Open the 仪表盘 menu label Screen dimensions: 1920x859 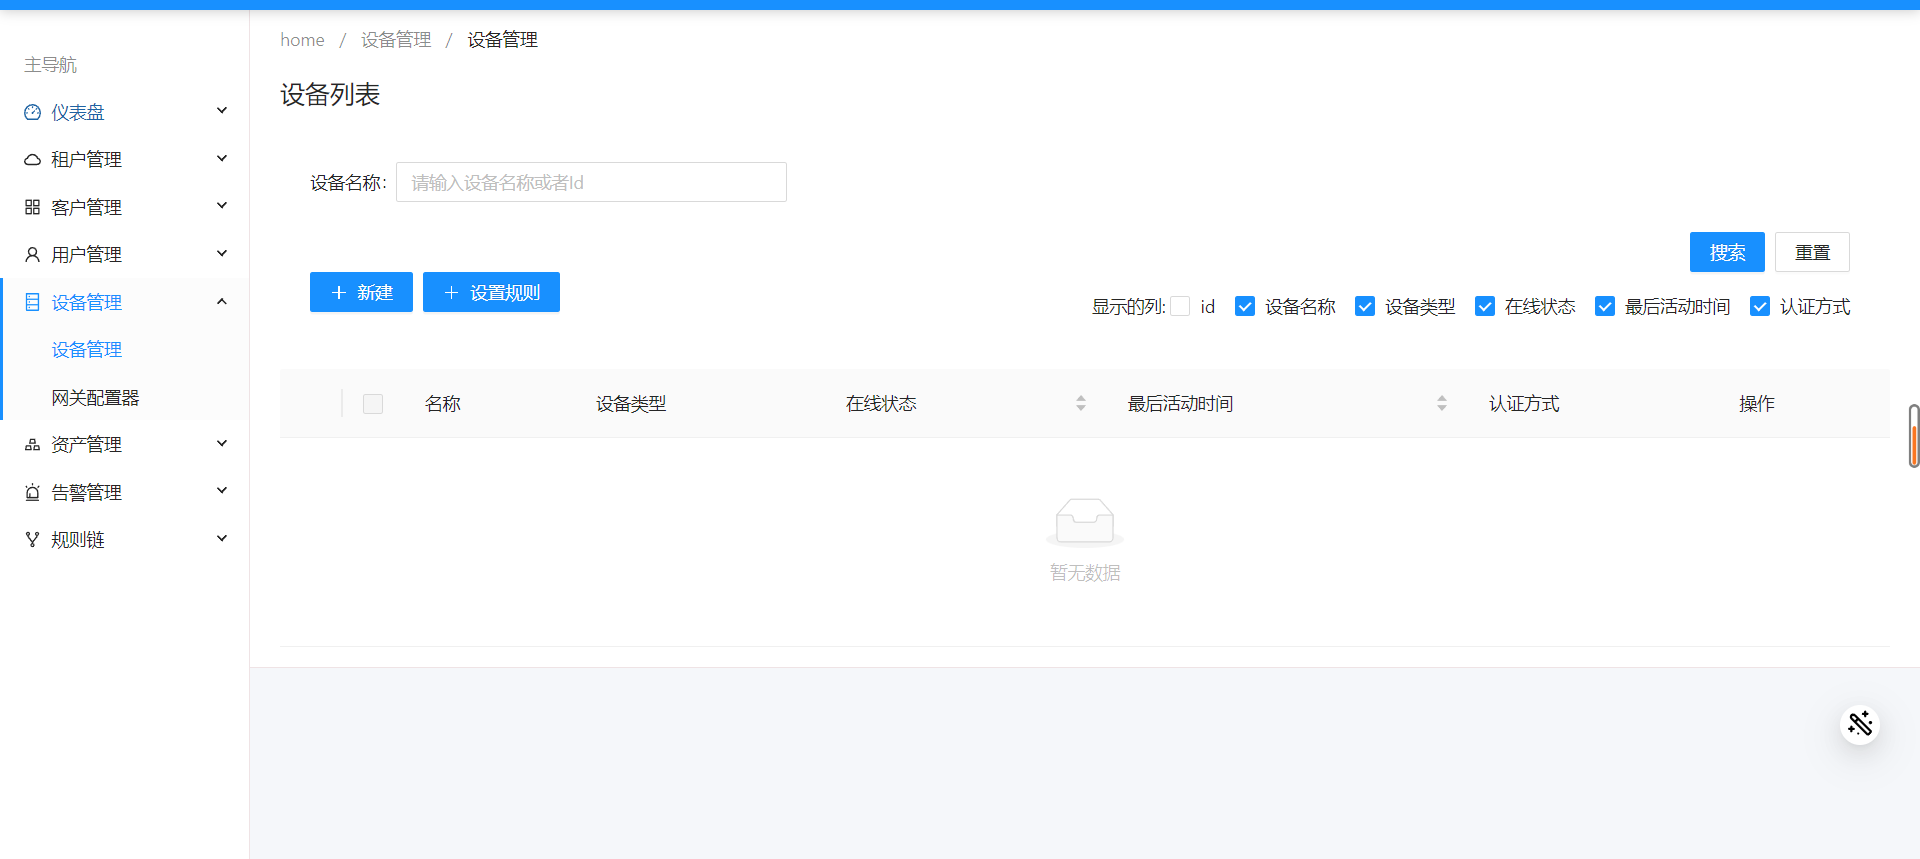pos(78,112)
